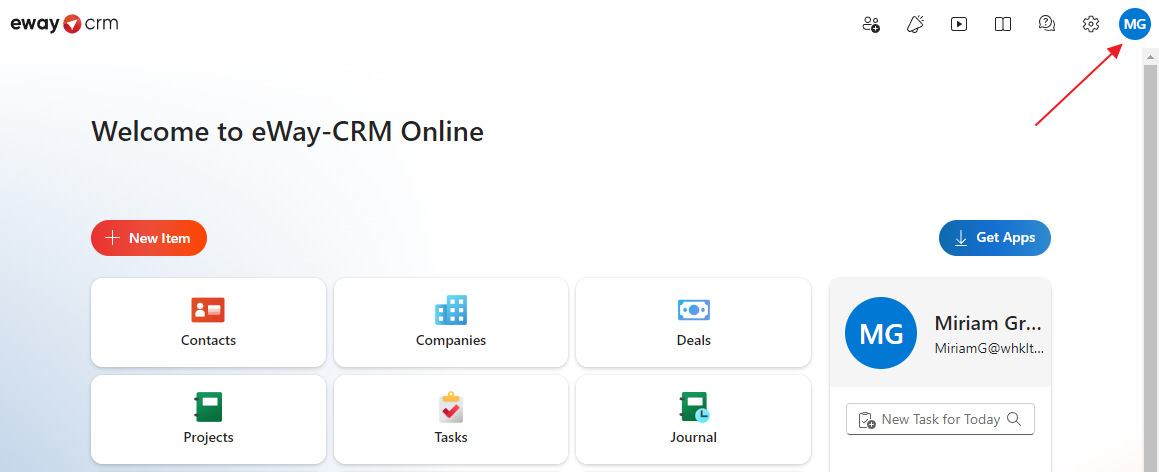The width and height of the screenshot is (1159, 472).
Task: Open the Tasks tile label
Action: 451,437
